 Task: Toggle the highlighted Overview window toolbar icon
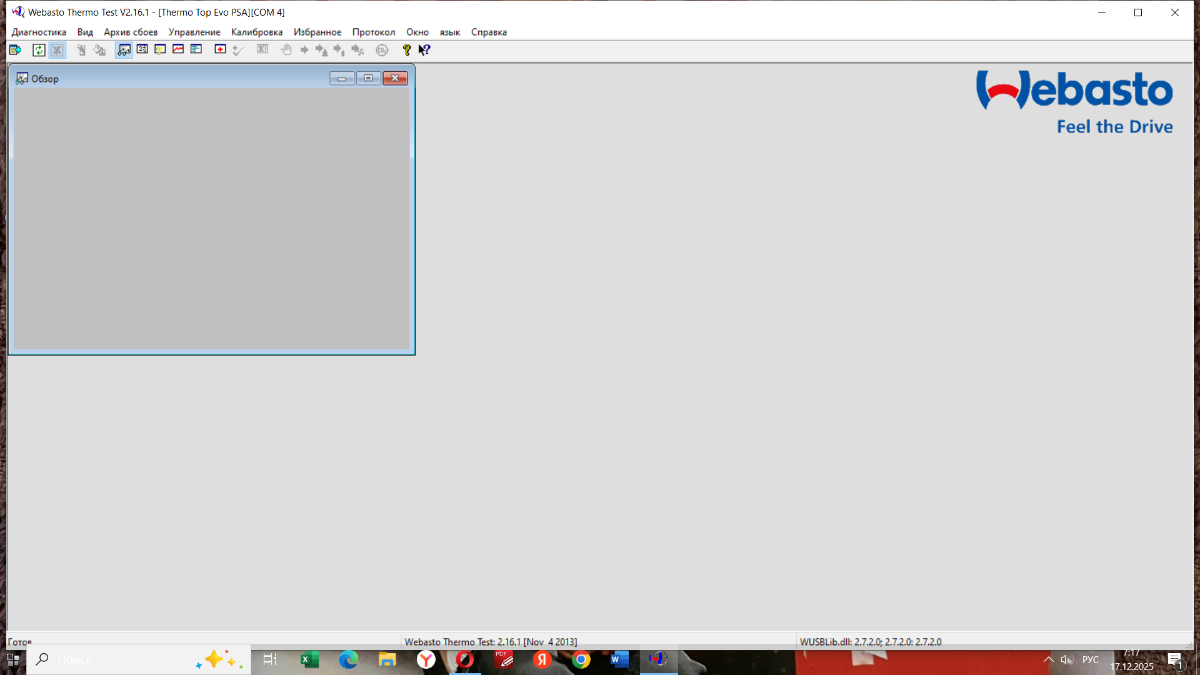point(124,50)
